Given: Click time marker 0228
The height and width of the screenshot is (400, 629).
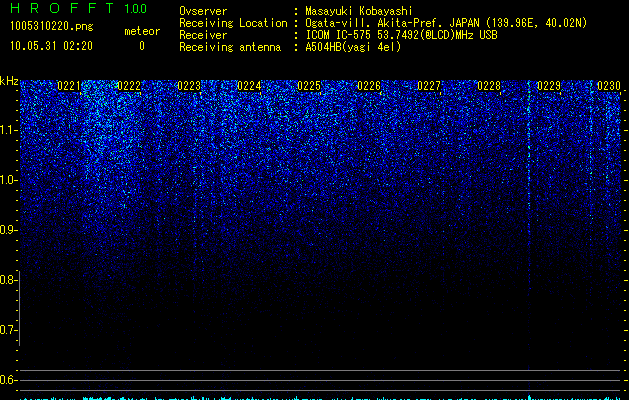Looking at the screenshot, I should 489,86.
